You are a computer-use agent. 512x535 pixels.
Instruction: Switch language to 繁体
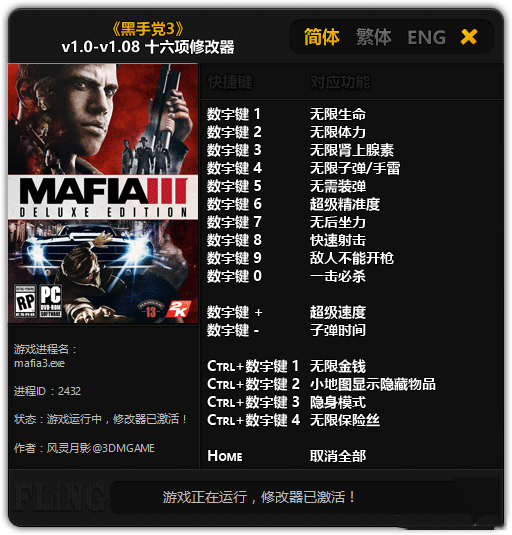[374, 37]
